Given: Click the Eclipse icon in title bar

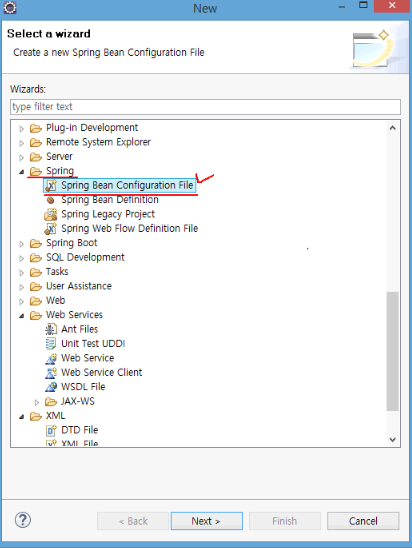Looking at the screenshot, I should pyautogui.click(x=10, y=8).
